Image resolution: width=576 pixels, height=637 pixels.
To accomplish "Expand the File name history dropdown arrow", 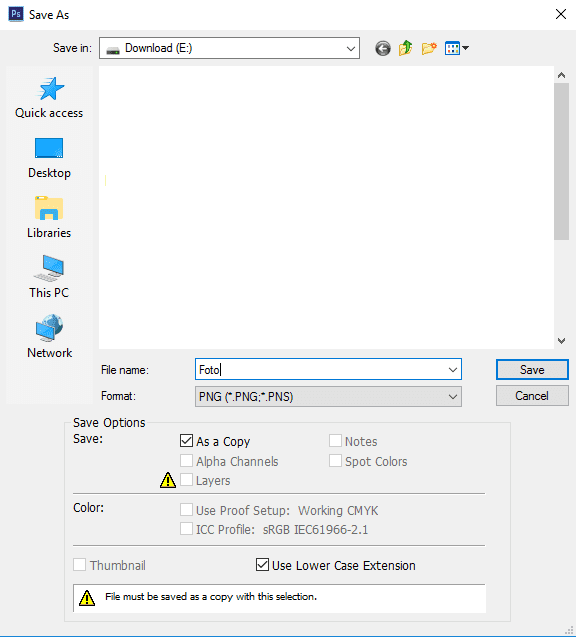I will 453,370.
